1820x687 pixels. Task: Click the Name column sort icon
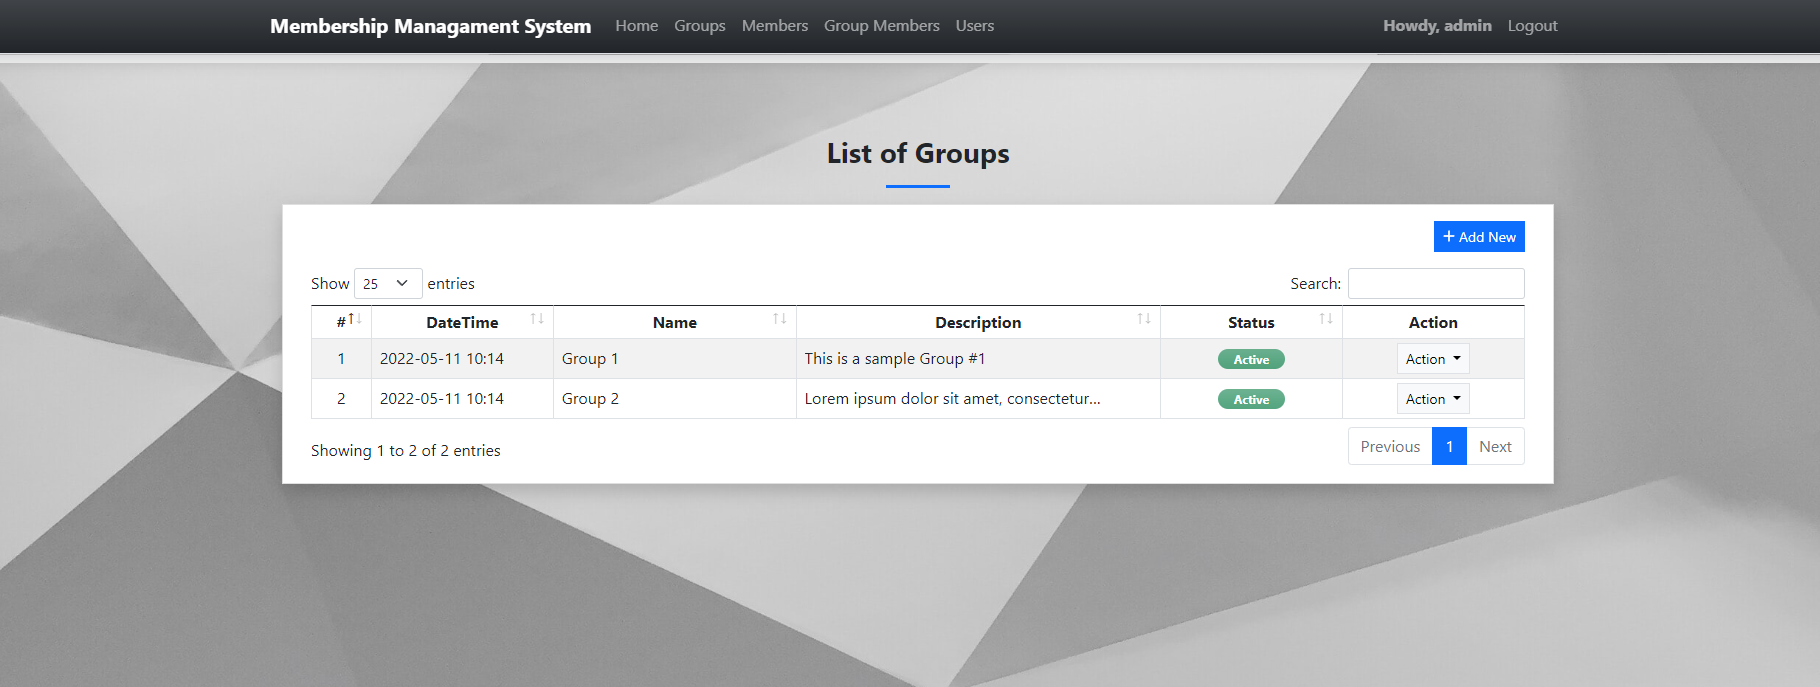(780, 320)
